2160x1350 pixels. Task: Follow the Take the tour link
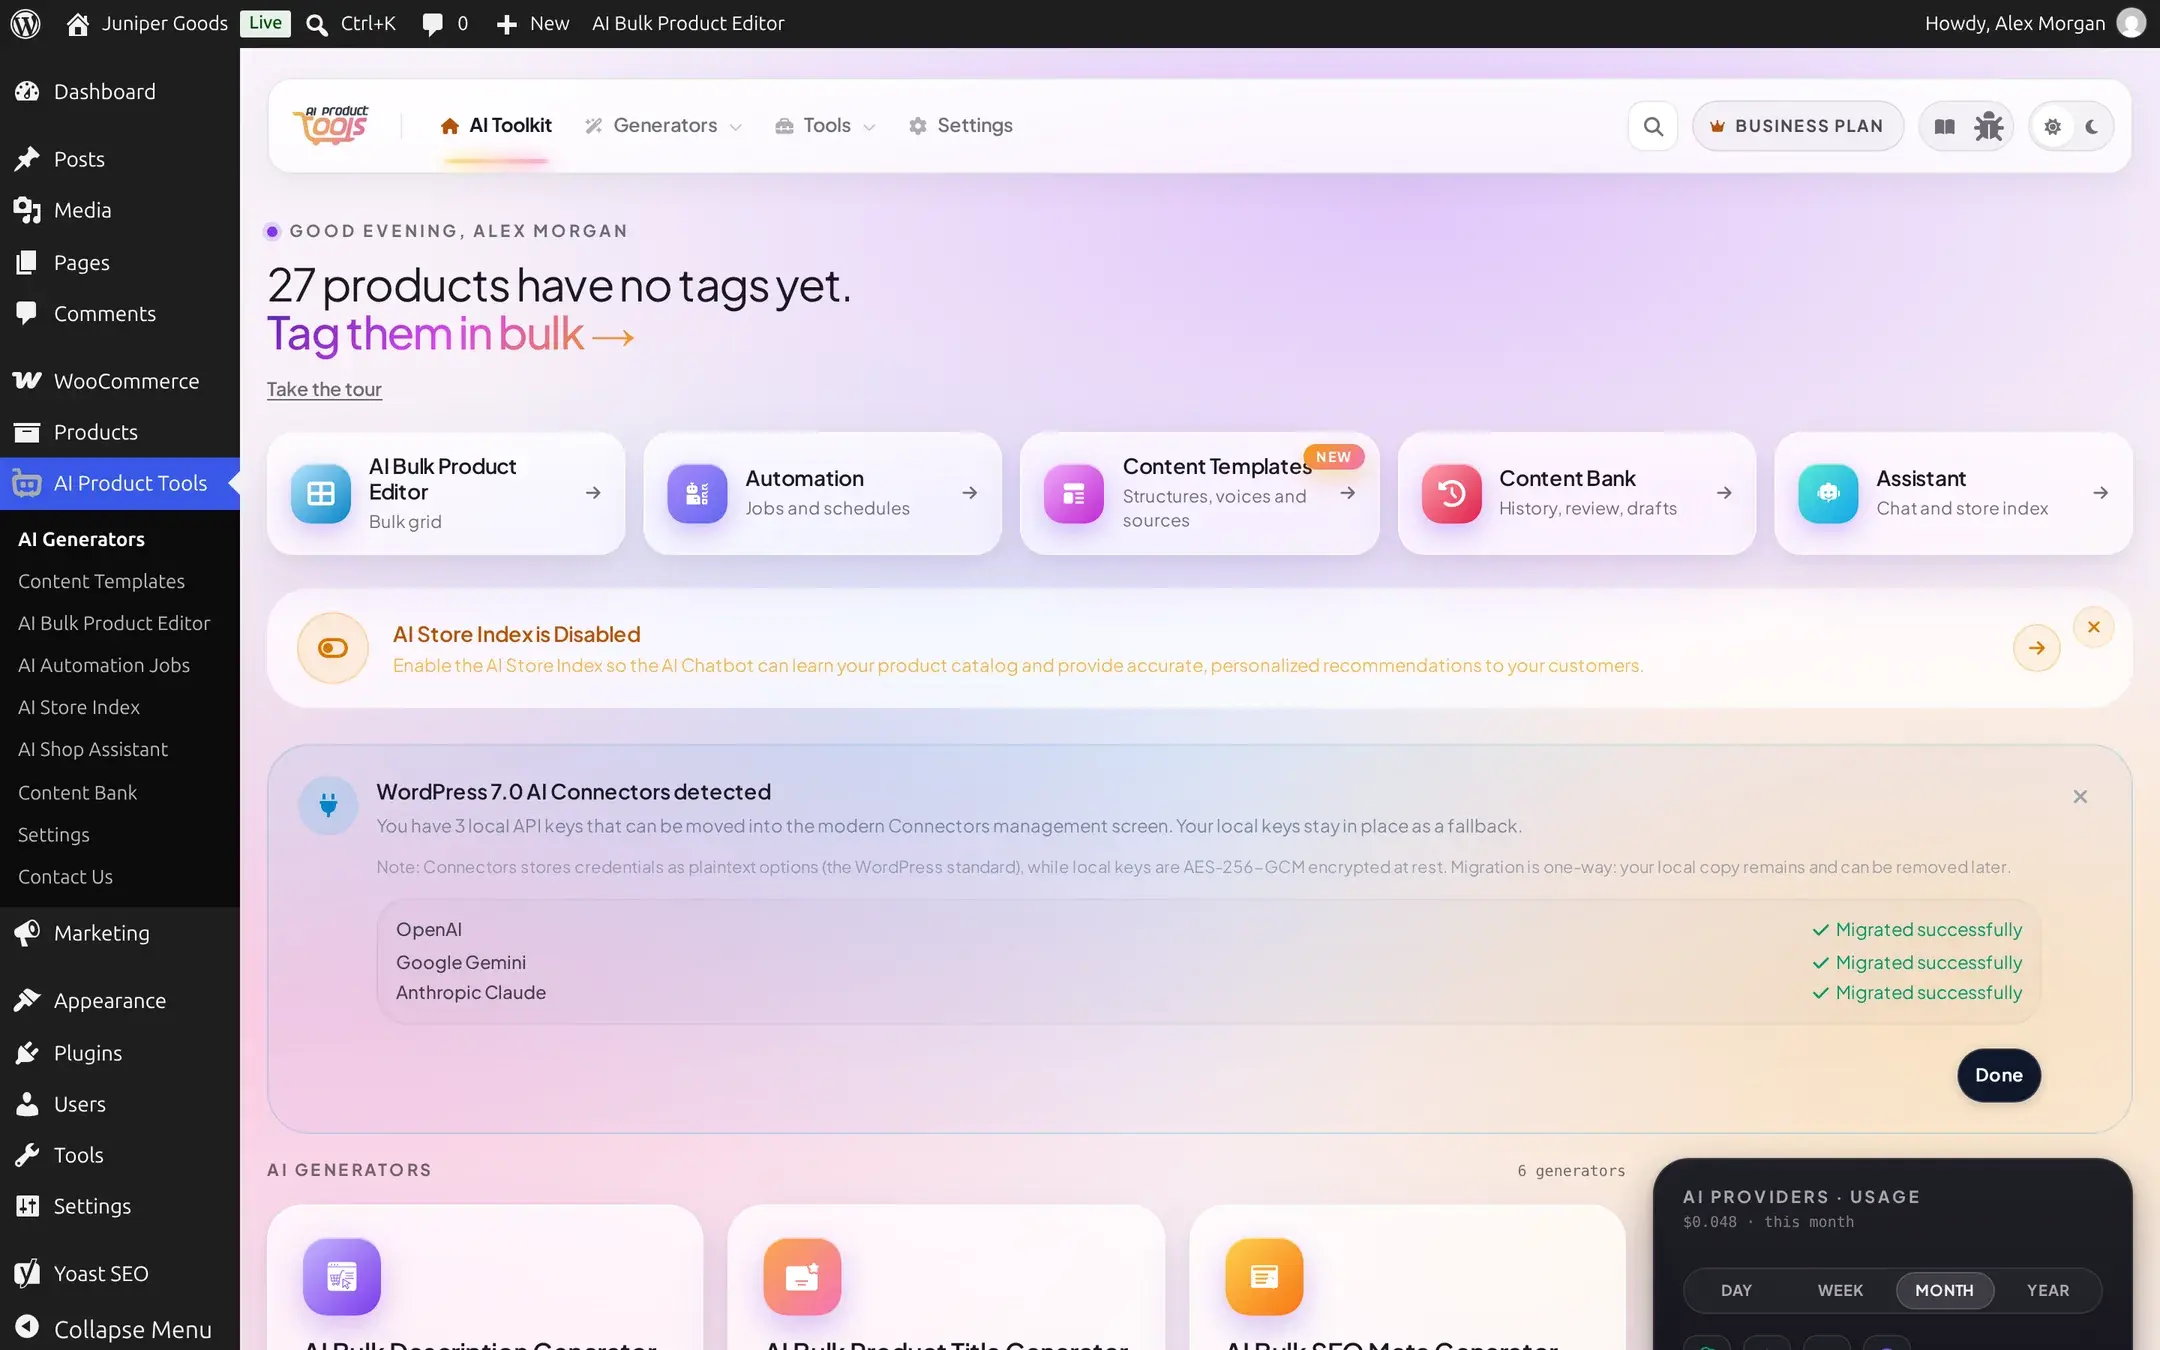coord(324,389)
